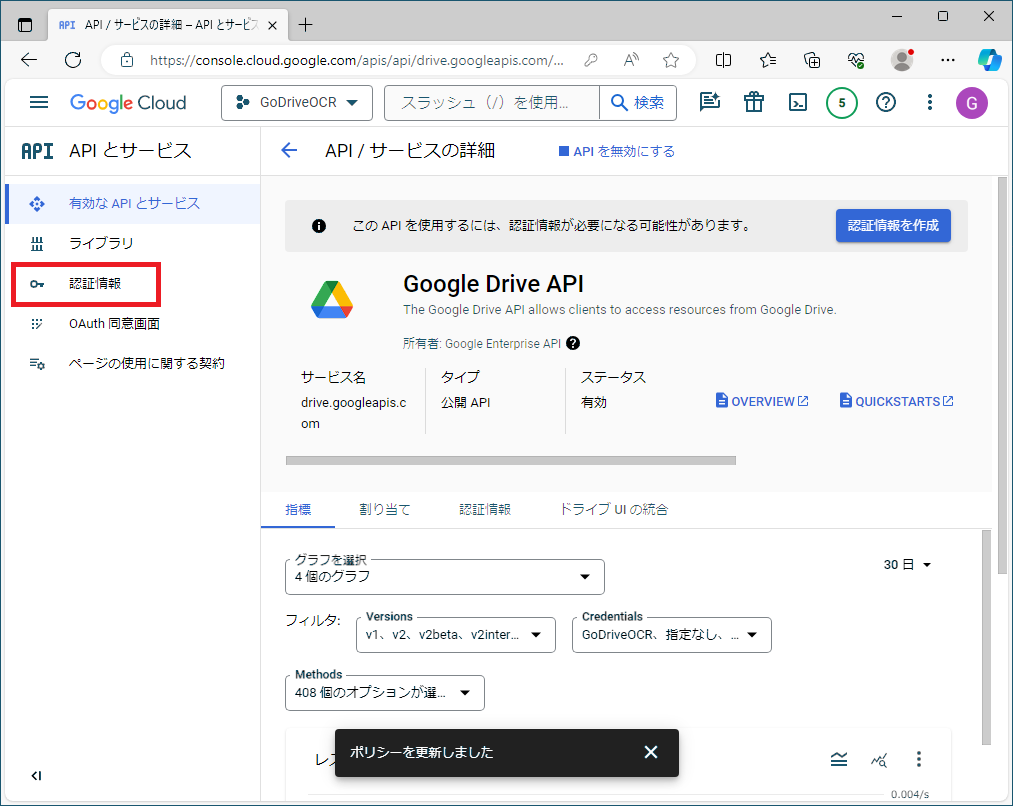Activate the Cloud Shell terminal icon

click(x=798, y=102)
